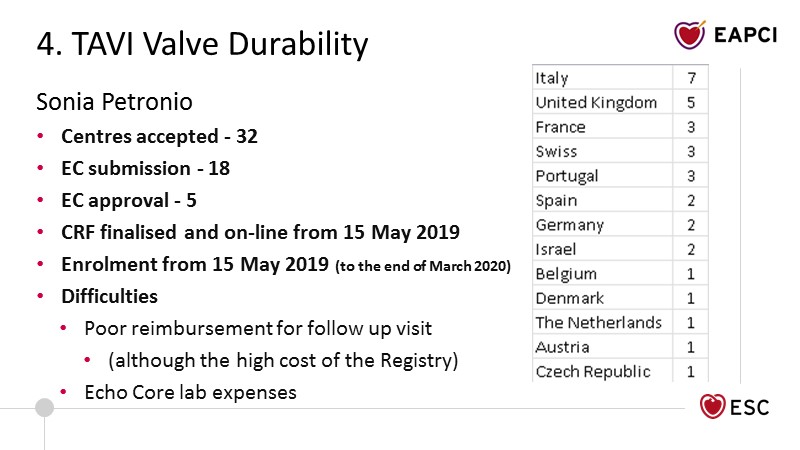
Task: Click the Germany table row
Action: click(570, 225)
